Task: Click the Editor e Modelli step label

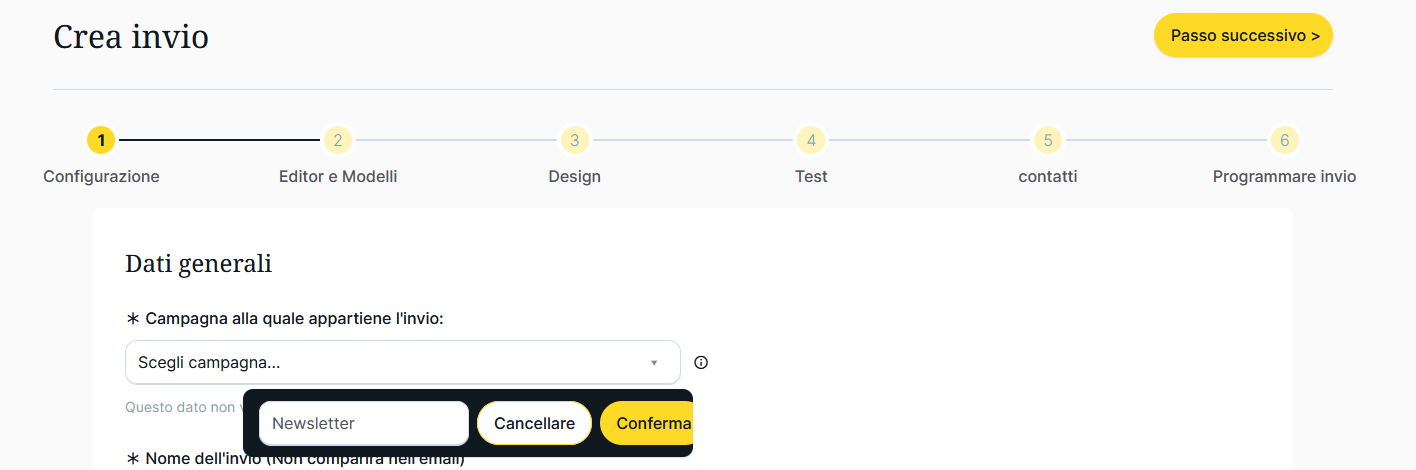Action: 338,176
